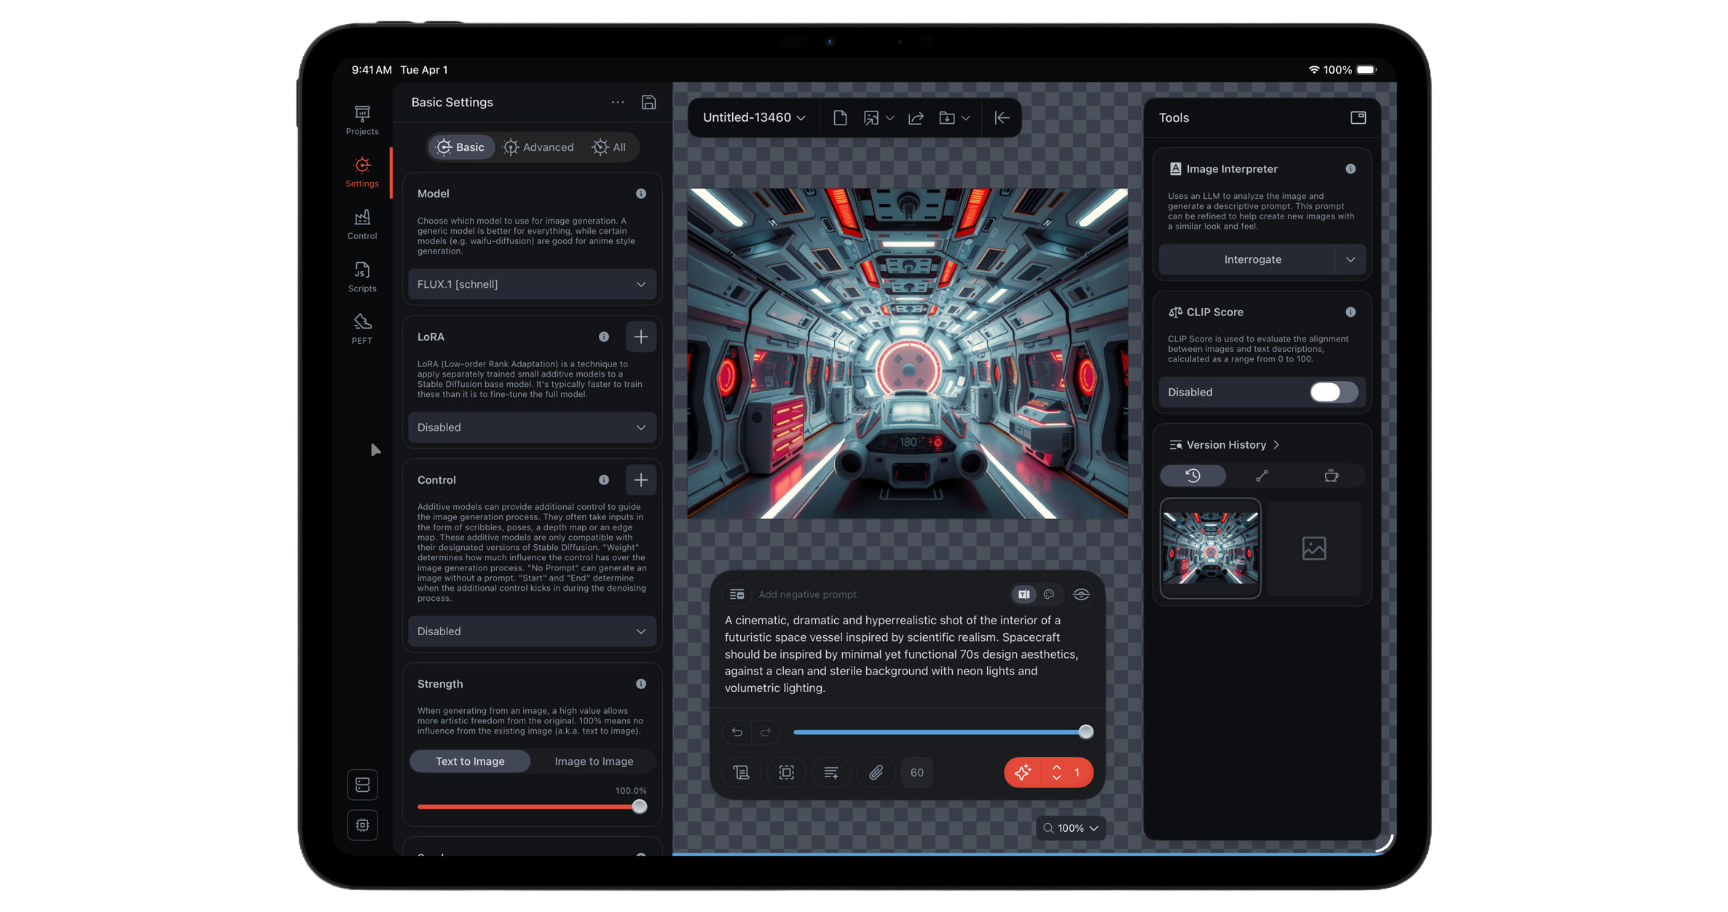Open the 100% zoom level dropdown
Image resolution: width=1728 pixels, height=912 pixels.
tap(1071, 828)
